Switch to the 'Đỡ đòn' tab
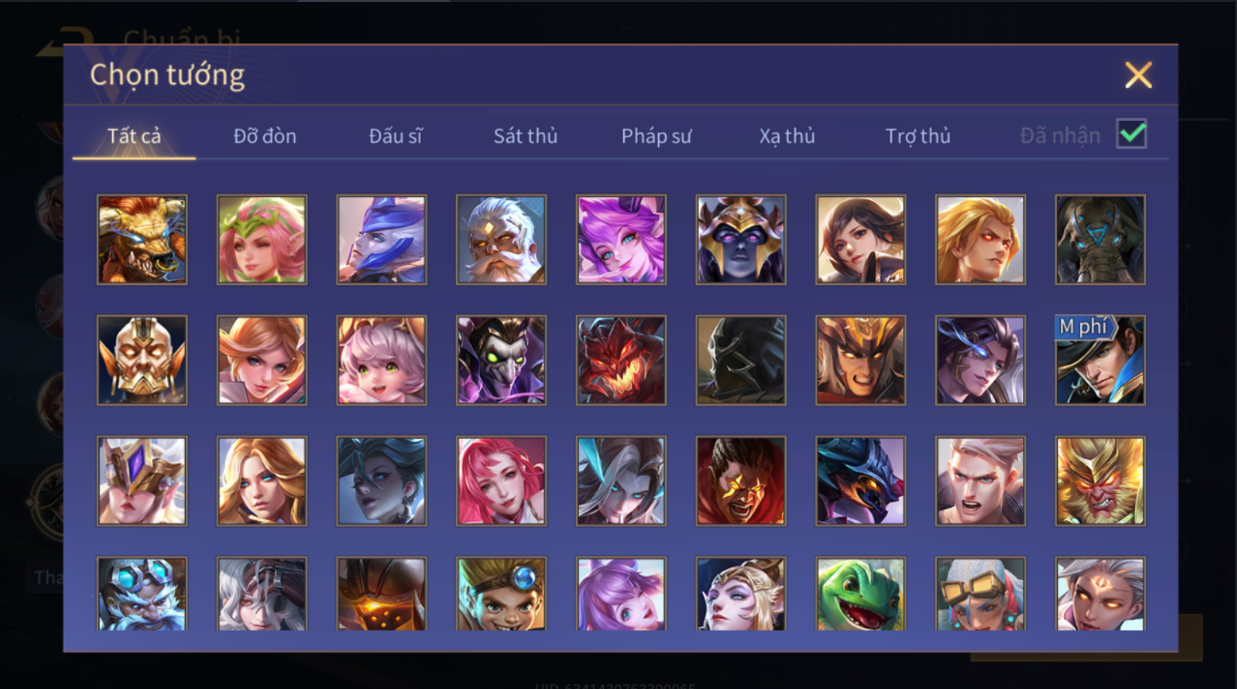 265,136
